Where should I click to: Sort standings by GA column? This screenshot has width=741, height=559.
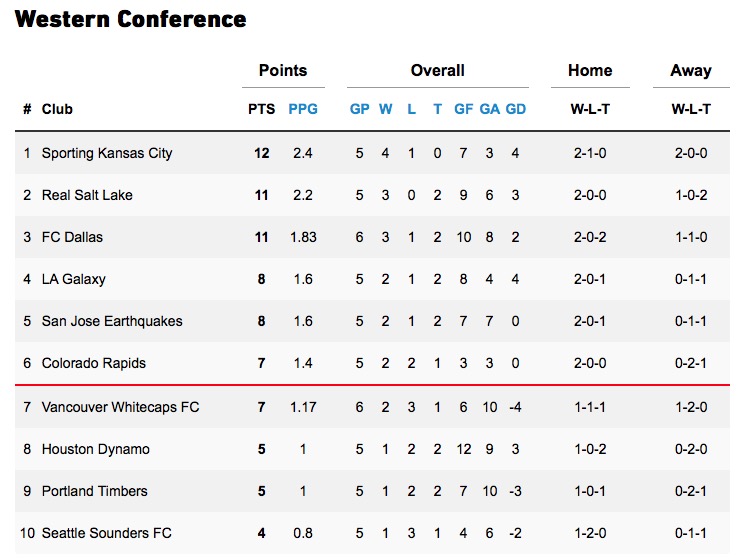click(x=490, y=109)
